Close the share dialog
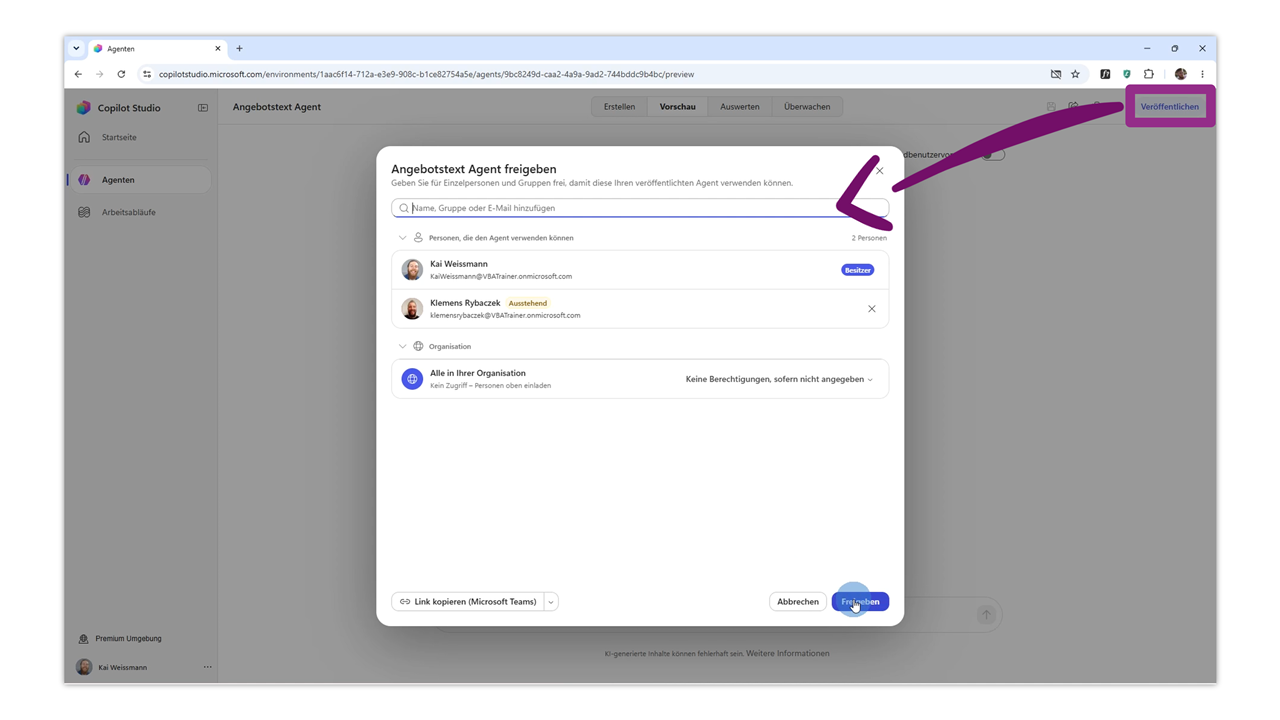This screenshot has width=1280, height=720. click(880, 171)
